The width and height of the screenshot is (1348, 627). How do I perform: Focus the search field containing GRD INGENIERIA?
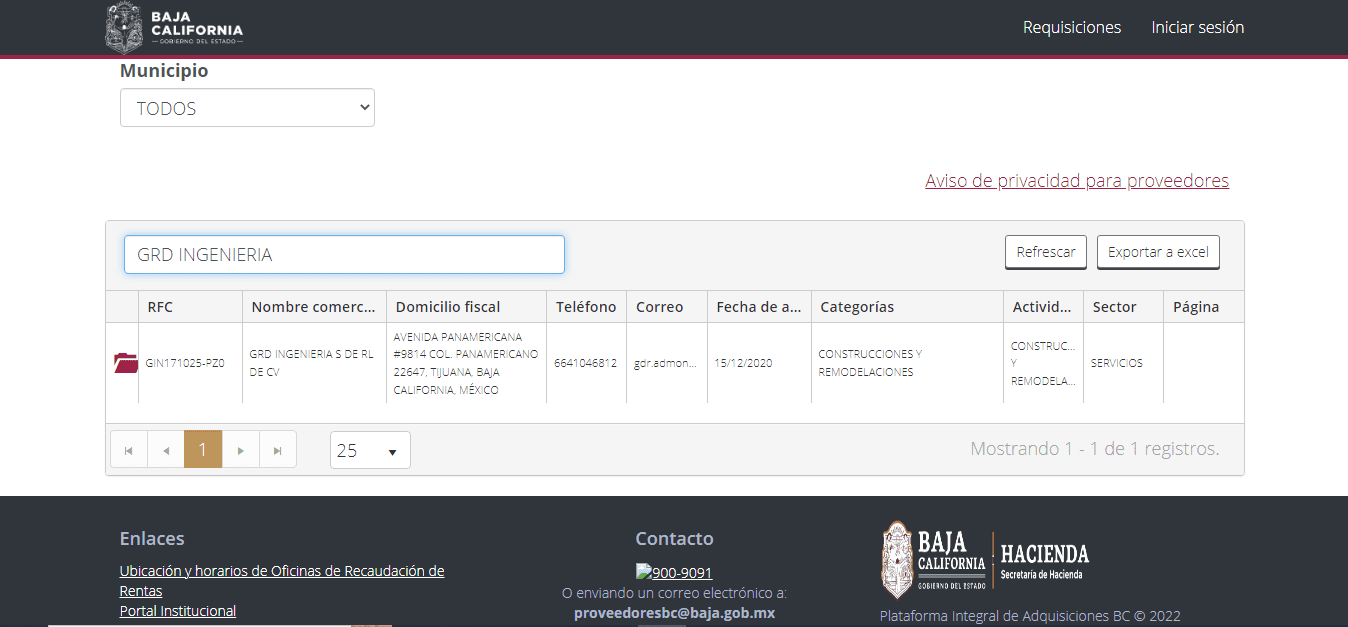click(344, 254)
